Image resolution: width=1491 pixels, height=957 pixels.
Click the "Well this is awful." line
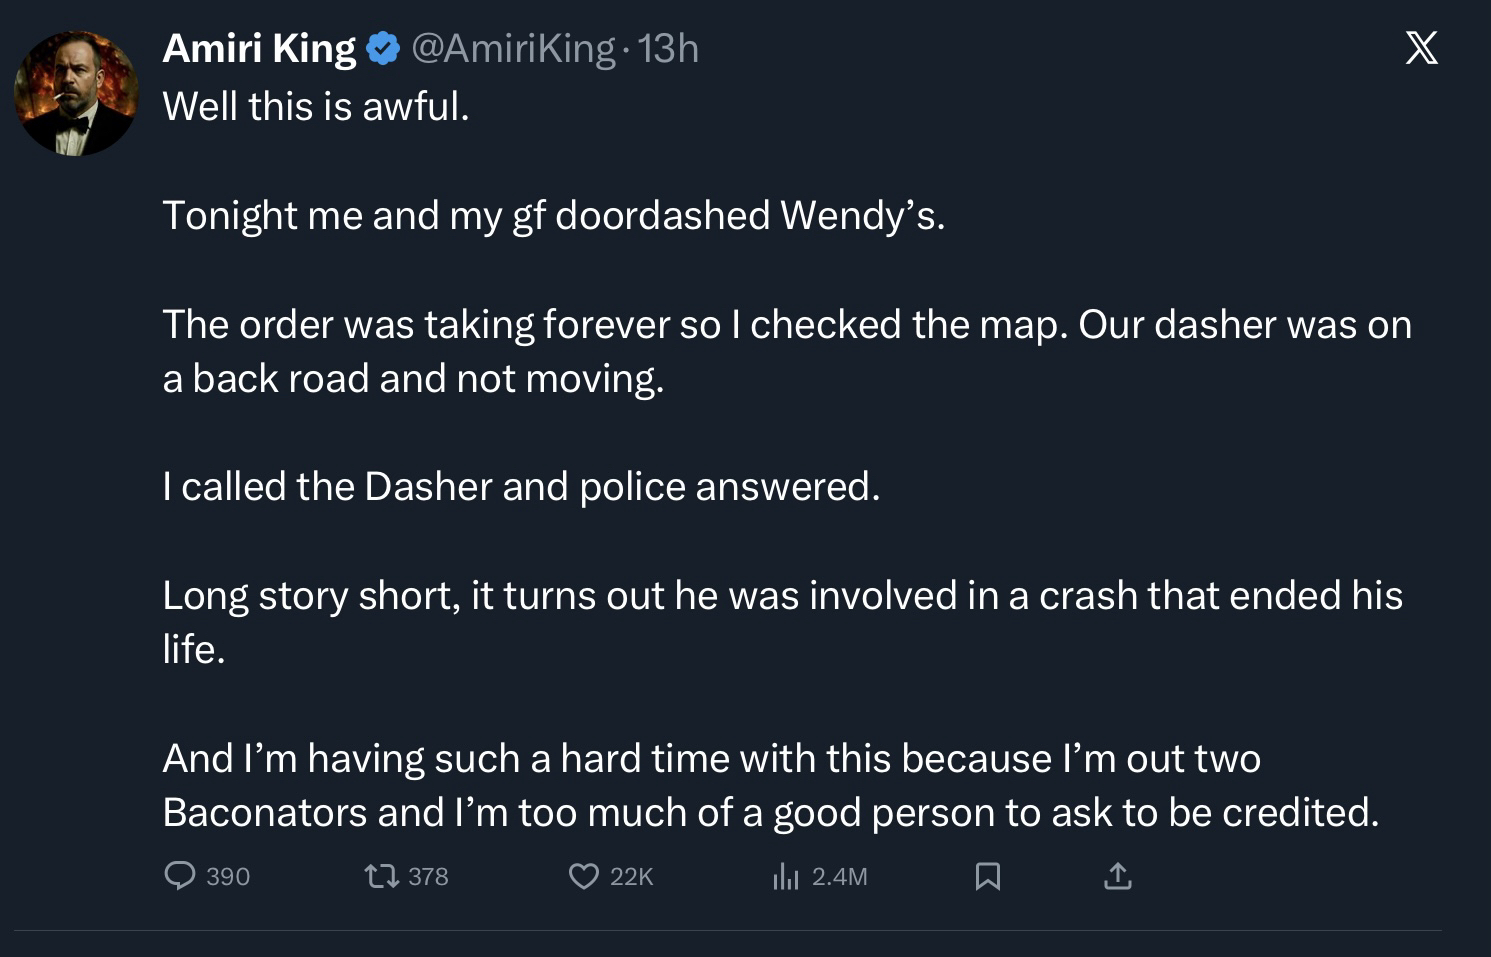point(316,106)
